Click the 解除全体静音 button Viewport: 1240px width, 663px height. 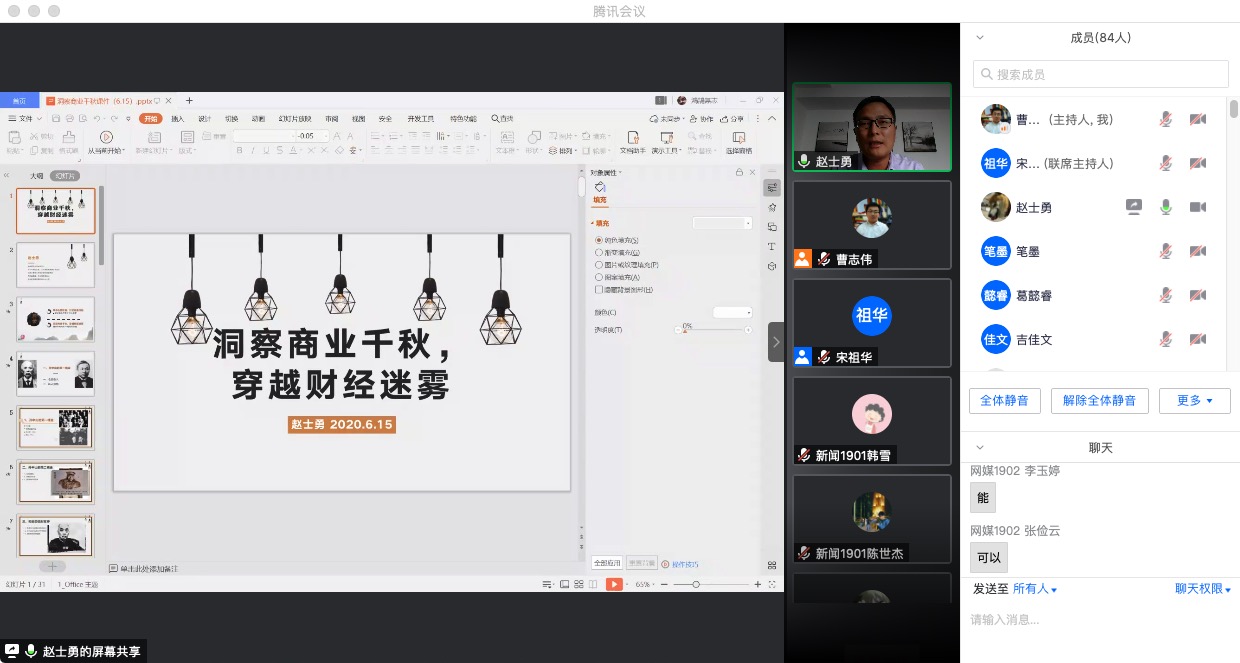pos(1099,401)
